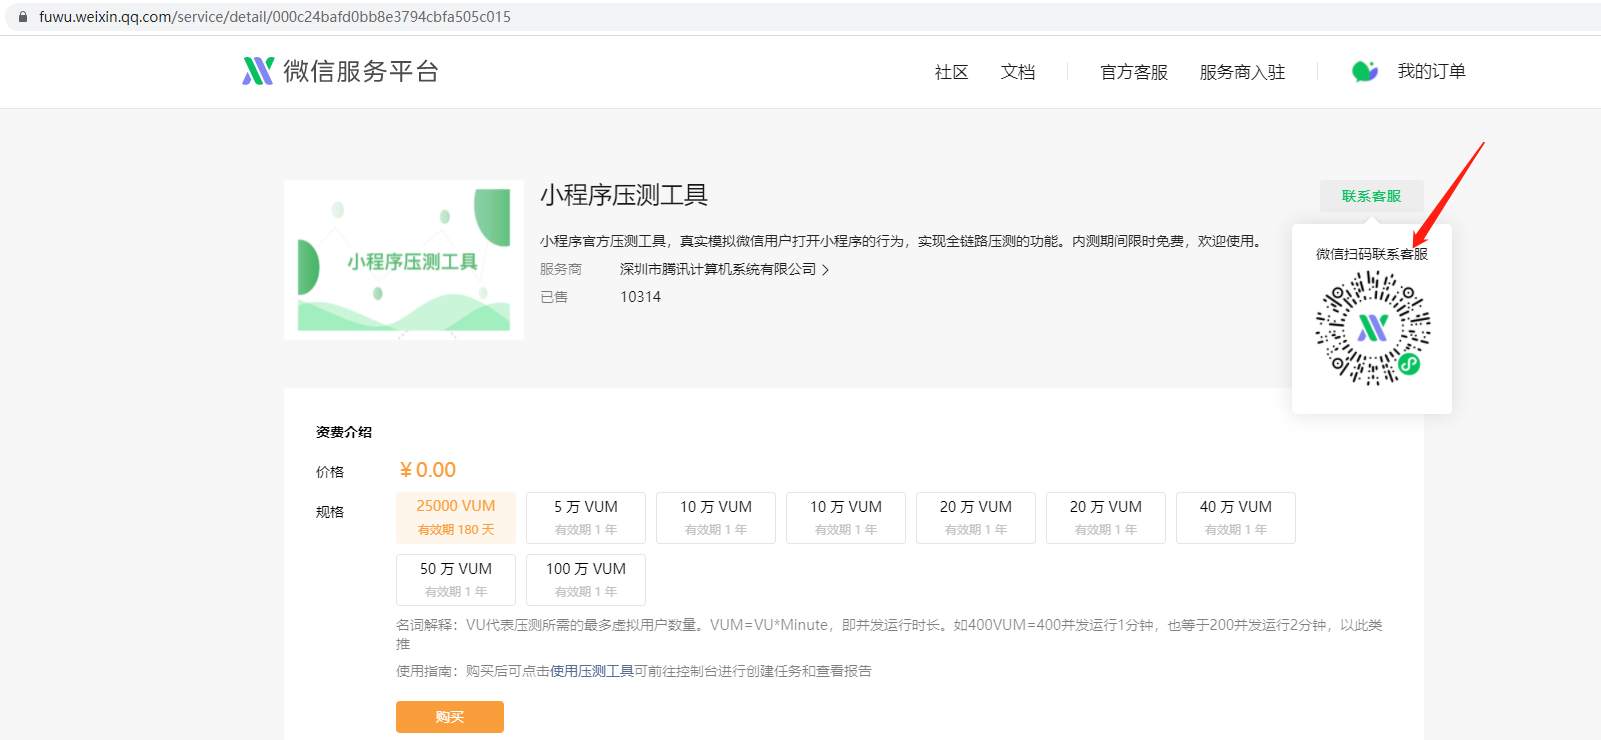
Task: Go to 官方客服 in the top navigation
Action: pyautogui.click(x=1134, y=72)
